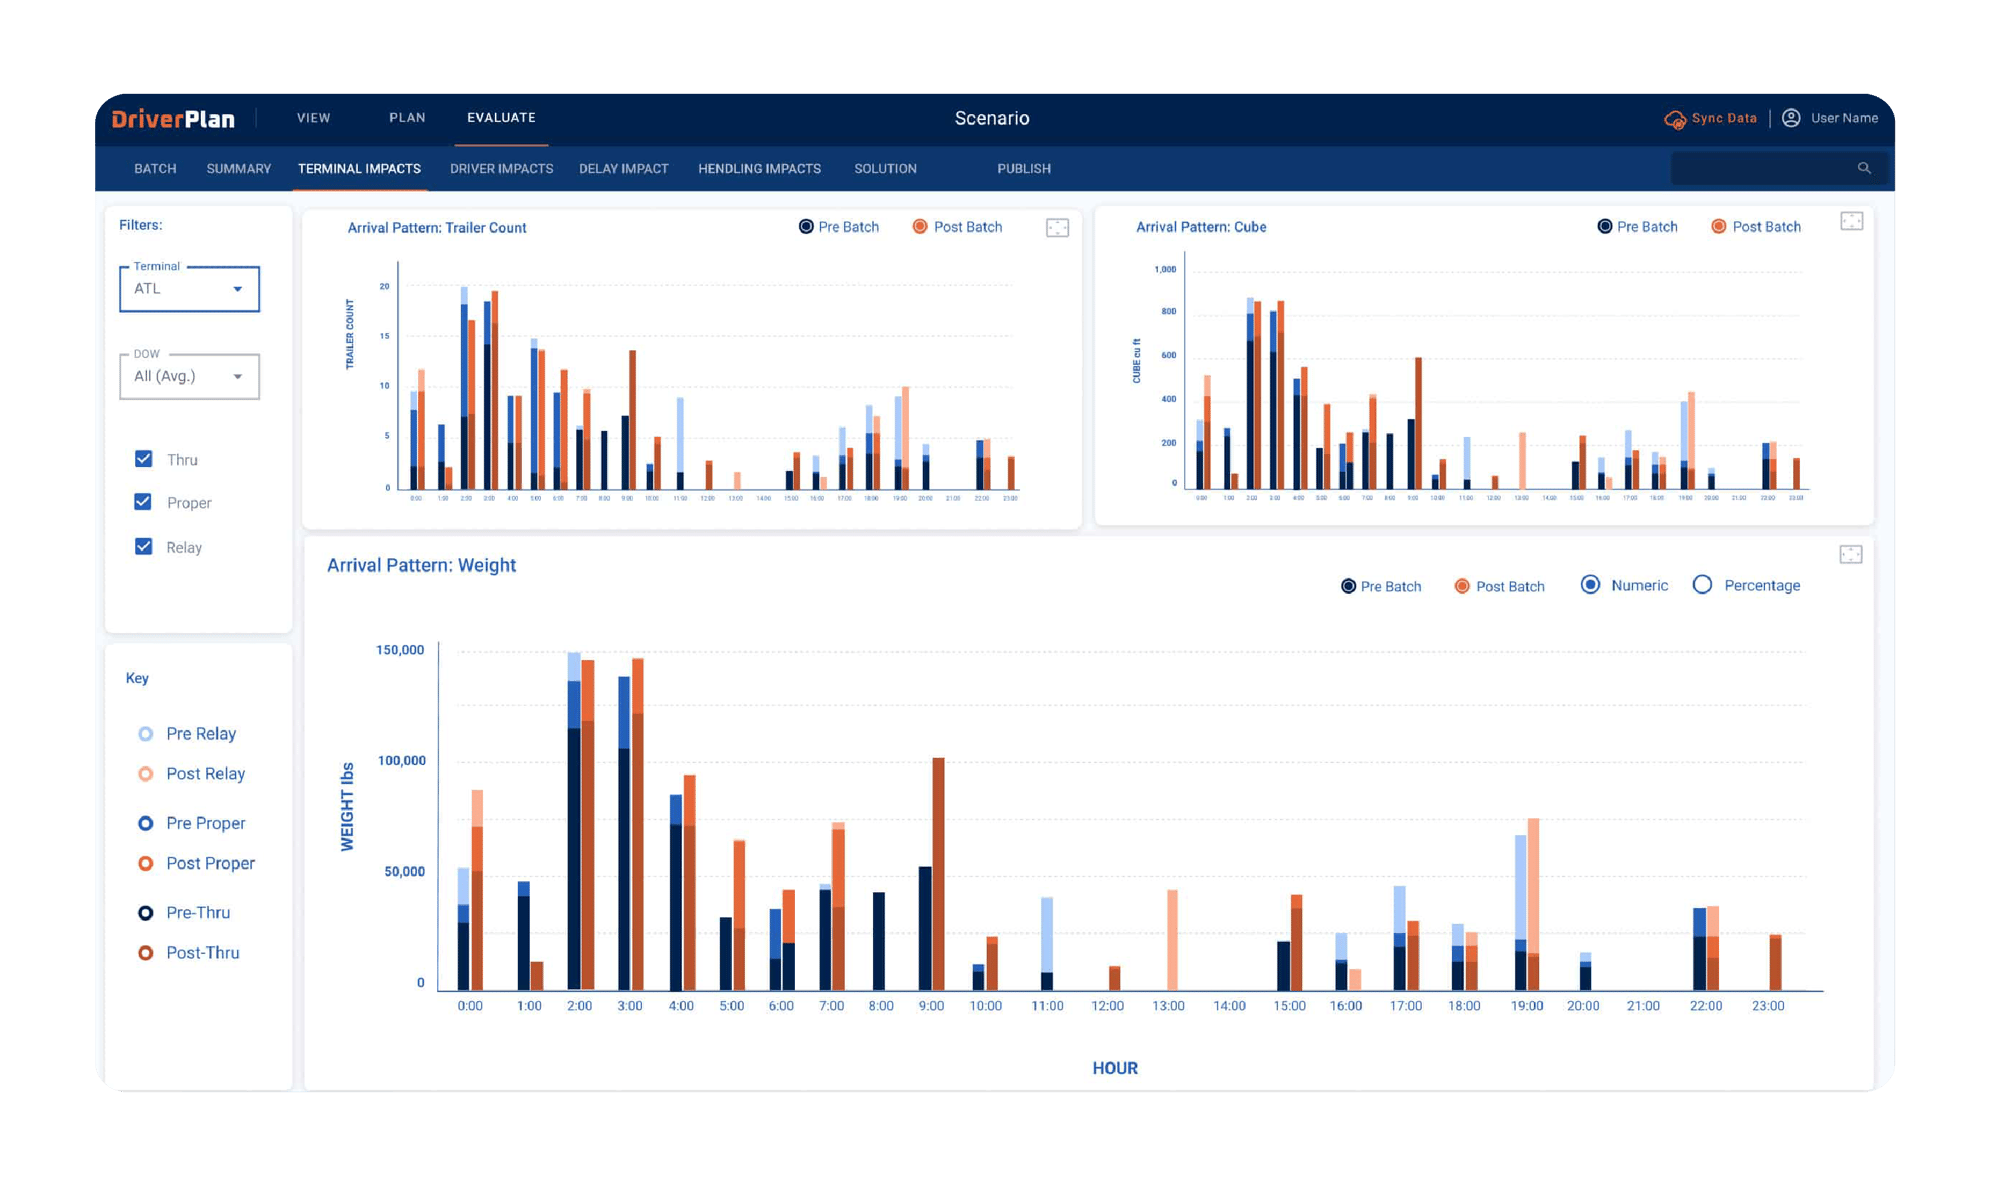Switch to the DELAY IMPACT tab
The width and height of the screenshot is (2000, 1198).
(x=623, y=169)
